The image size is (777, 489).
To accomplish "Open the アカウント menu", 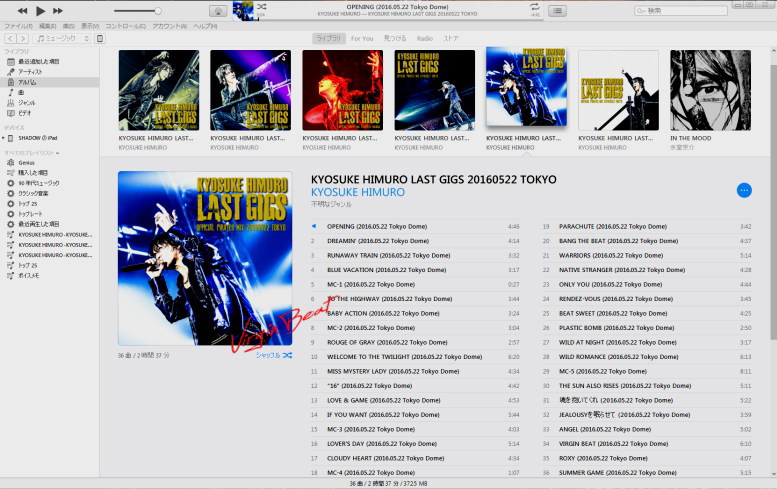I will click(x=169, y=26).
